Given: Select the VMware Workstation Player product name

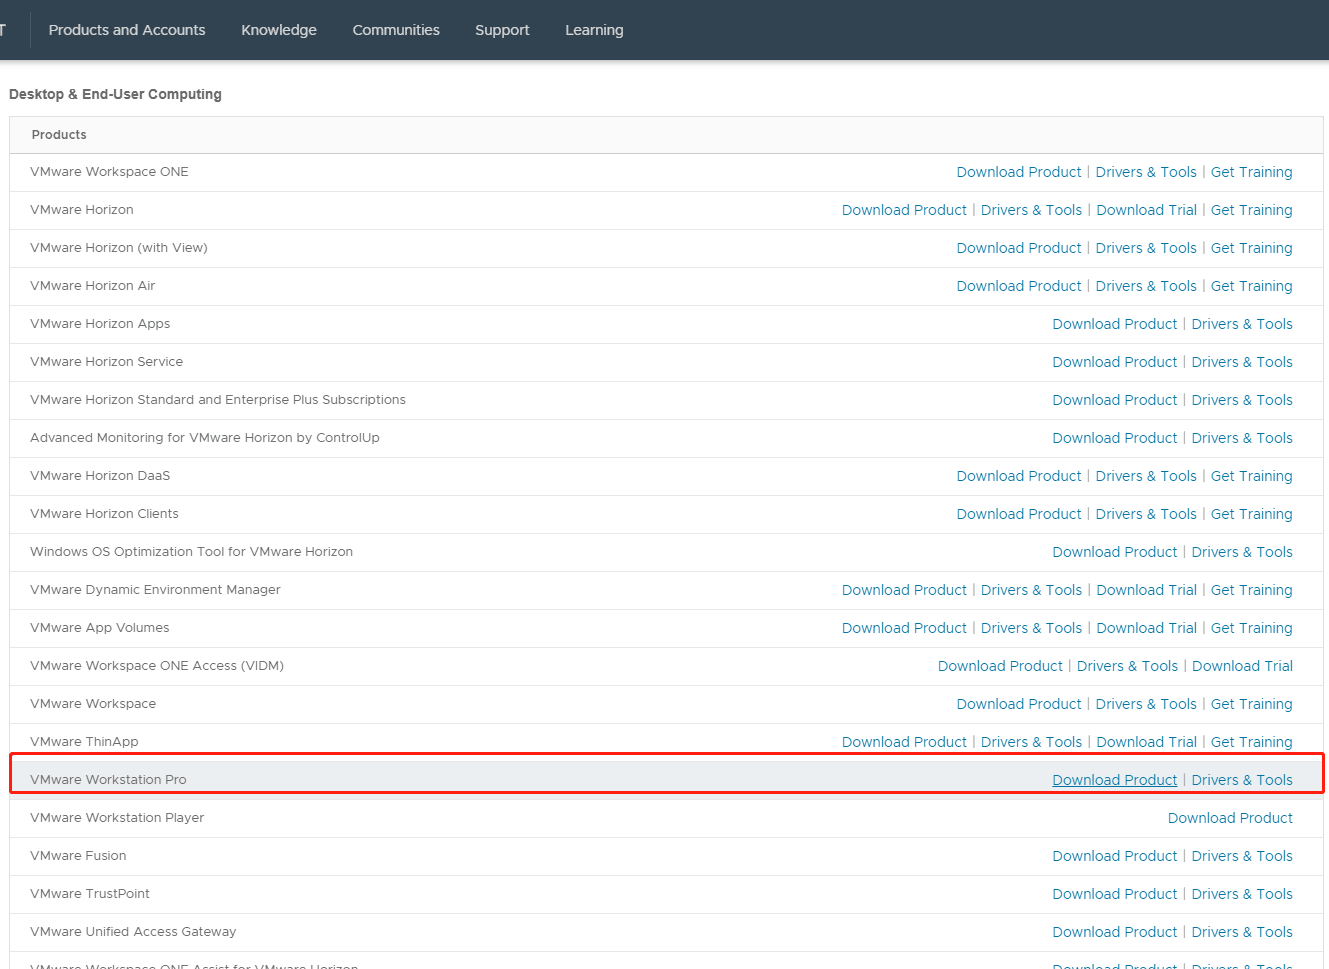Looking at the screenshot, I should pyautogui.click(x=117, y=818).
